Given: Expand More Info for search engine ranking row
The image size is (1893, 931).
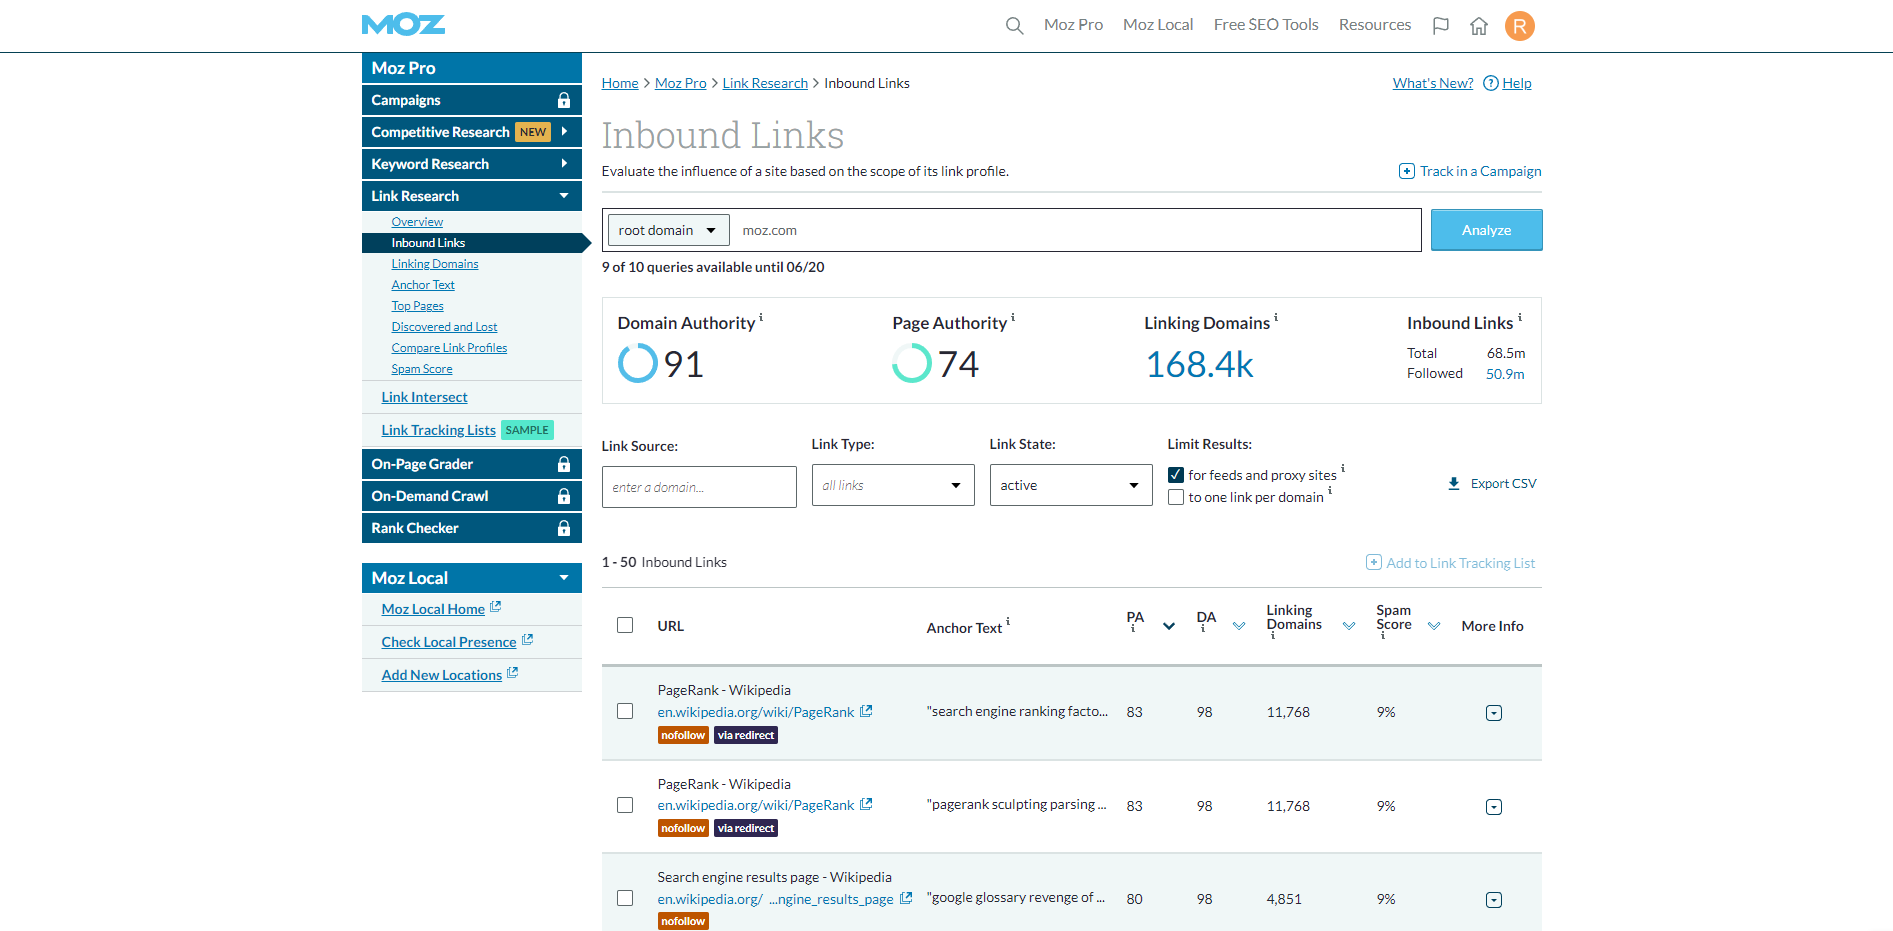Looking at the screenshot, I should coord(1494,713).
